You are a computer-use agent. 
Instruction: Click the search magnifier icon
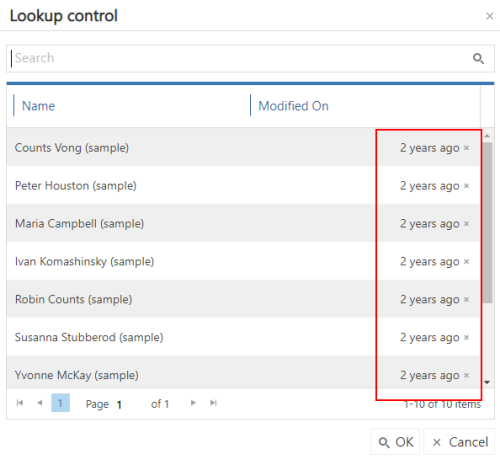tap(478, 59)
